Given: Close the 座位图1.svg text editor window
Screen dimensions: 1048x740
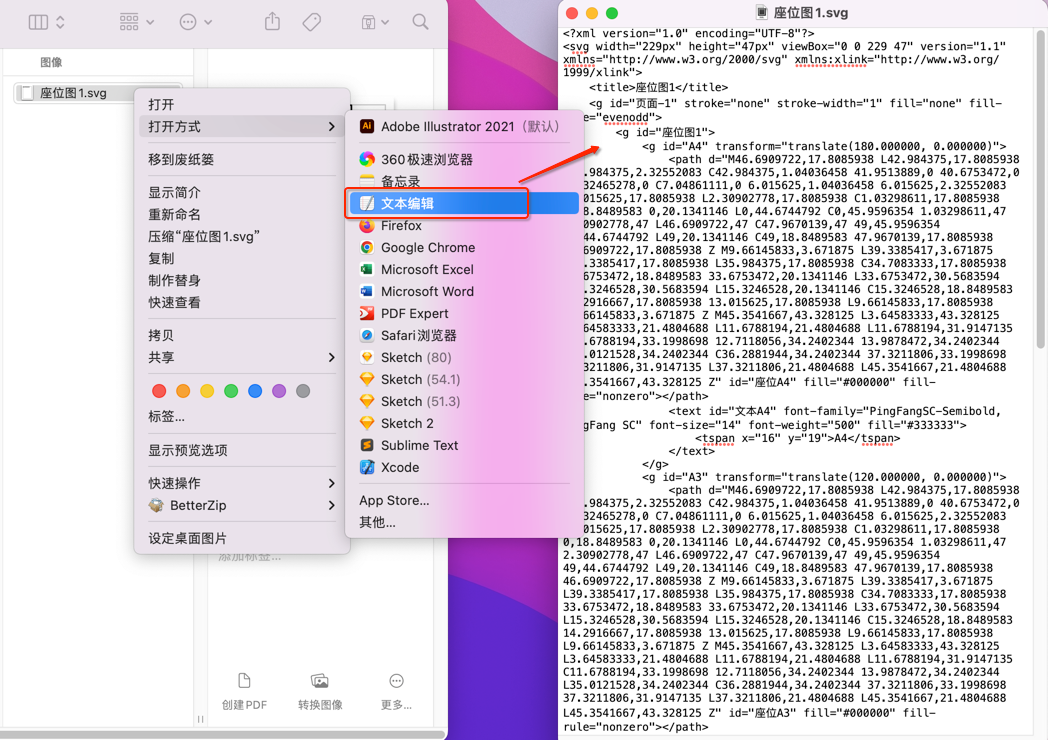Looking at the screenshot, I should tap(572, 13).
